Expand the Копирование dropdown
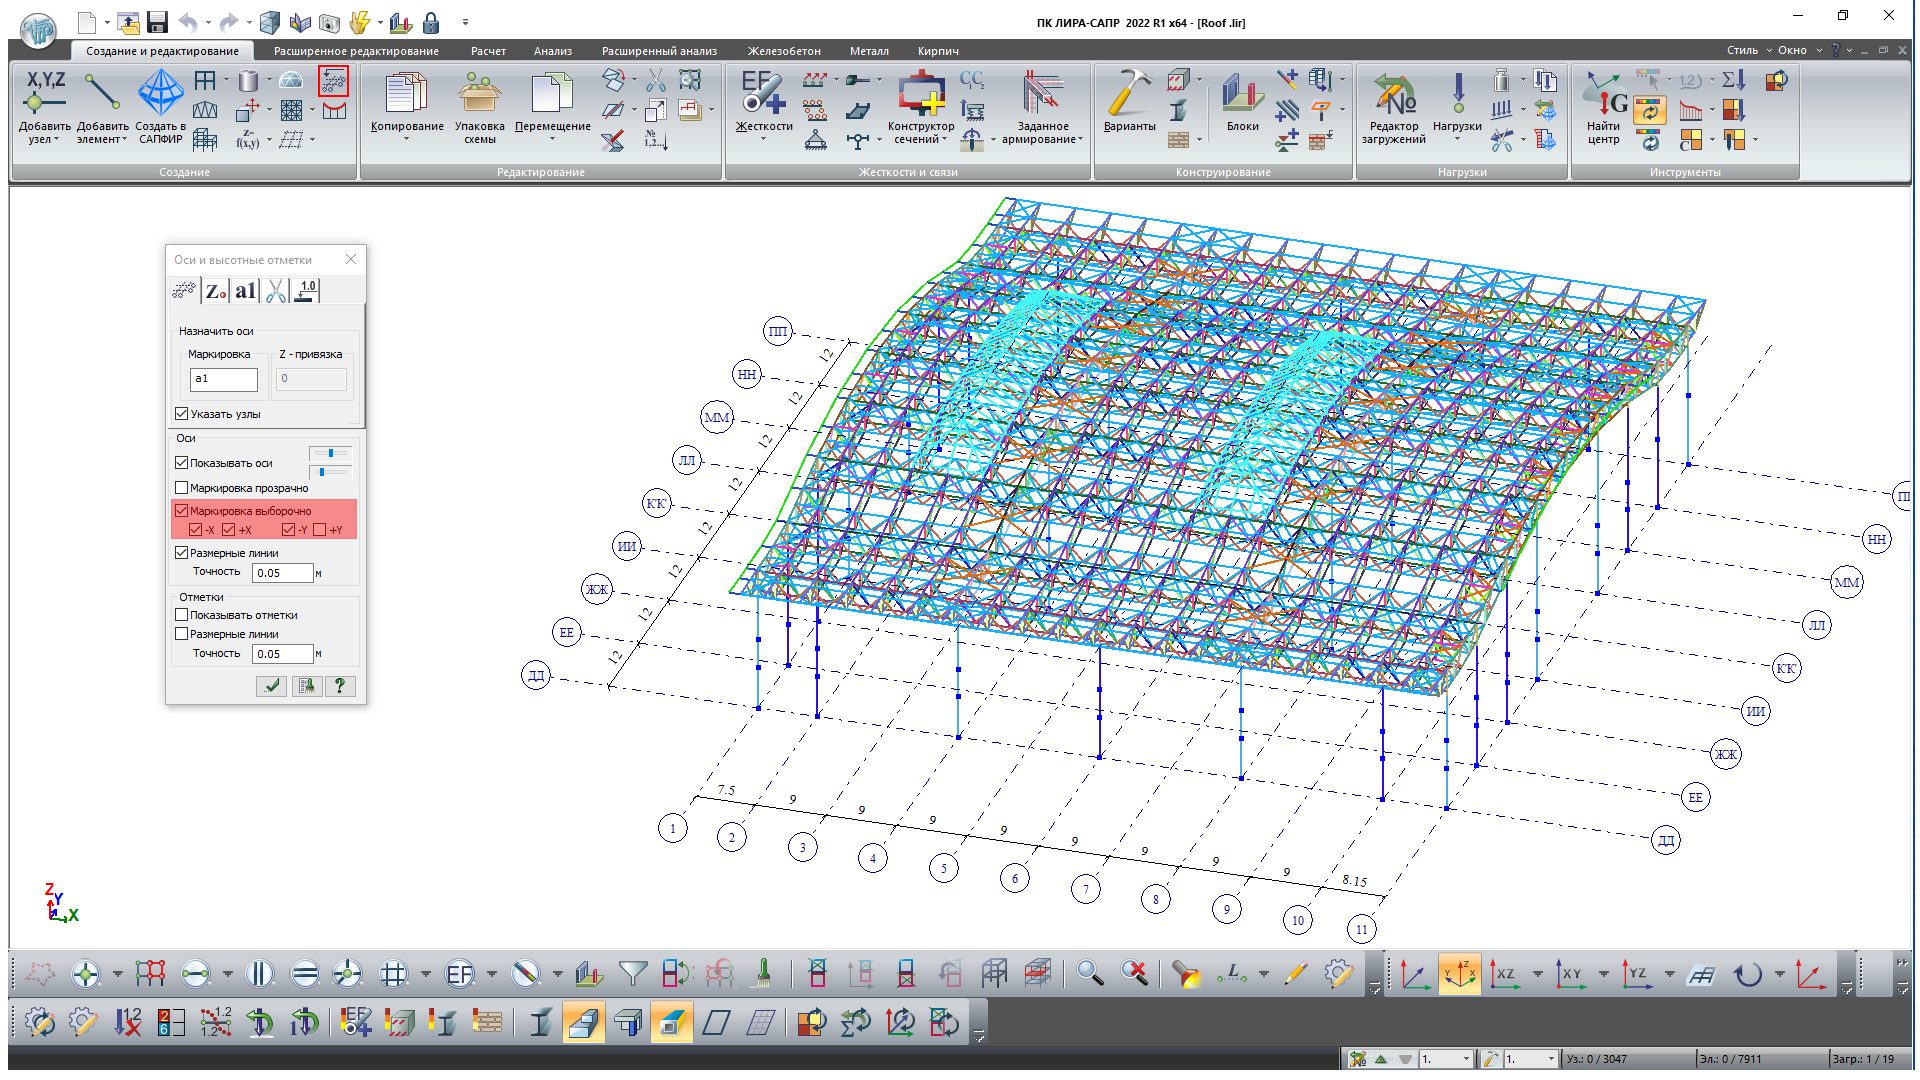1920x1080 pixels. (x=407, y=139)
